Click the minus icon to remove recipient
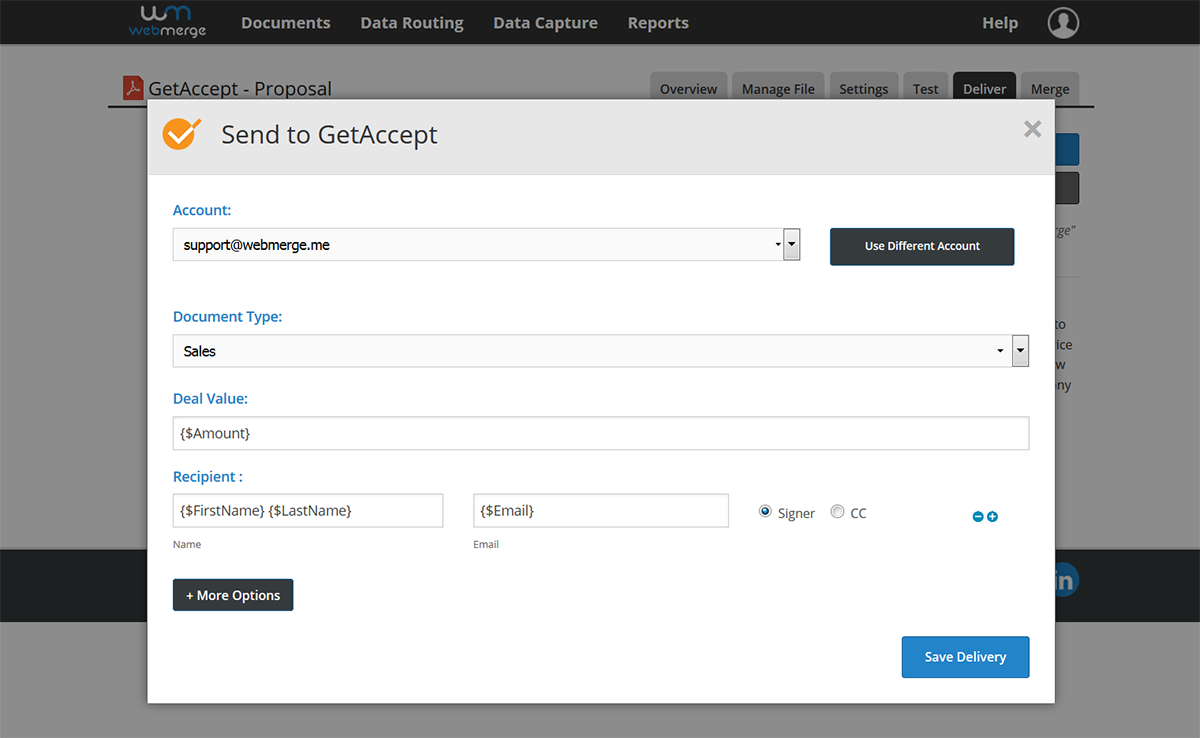The image size is (1200, 738). point(977,517)
